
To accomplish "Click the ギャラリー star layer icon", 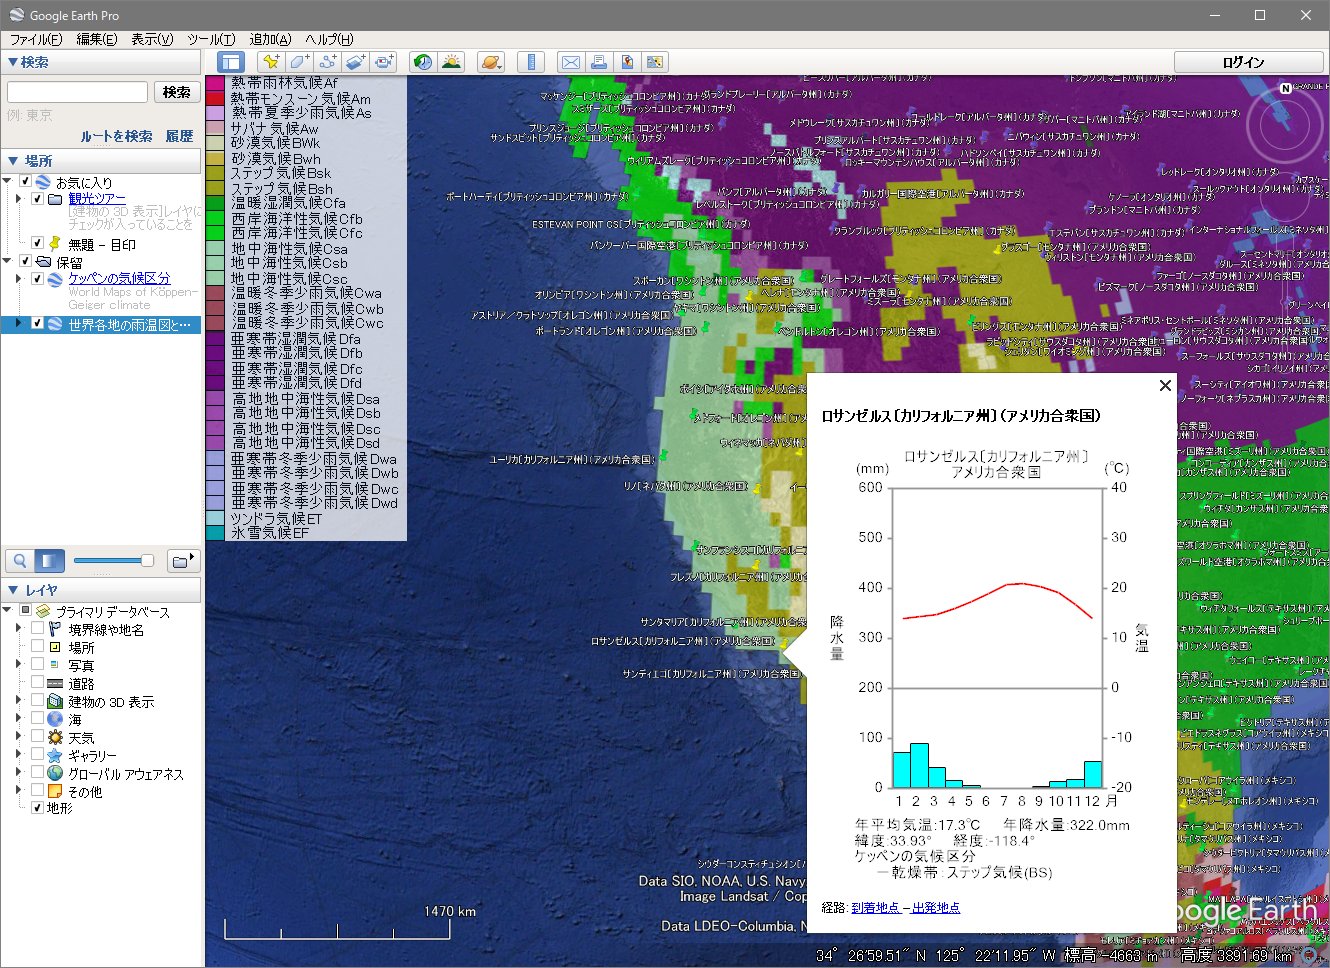I will point(55,755).
